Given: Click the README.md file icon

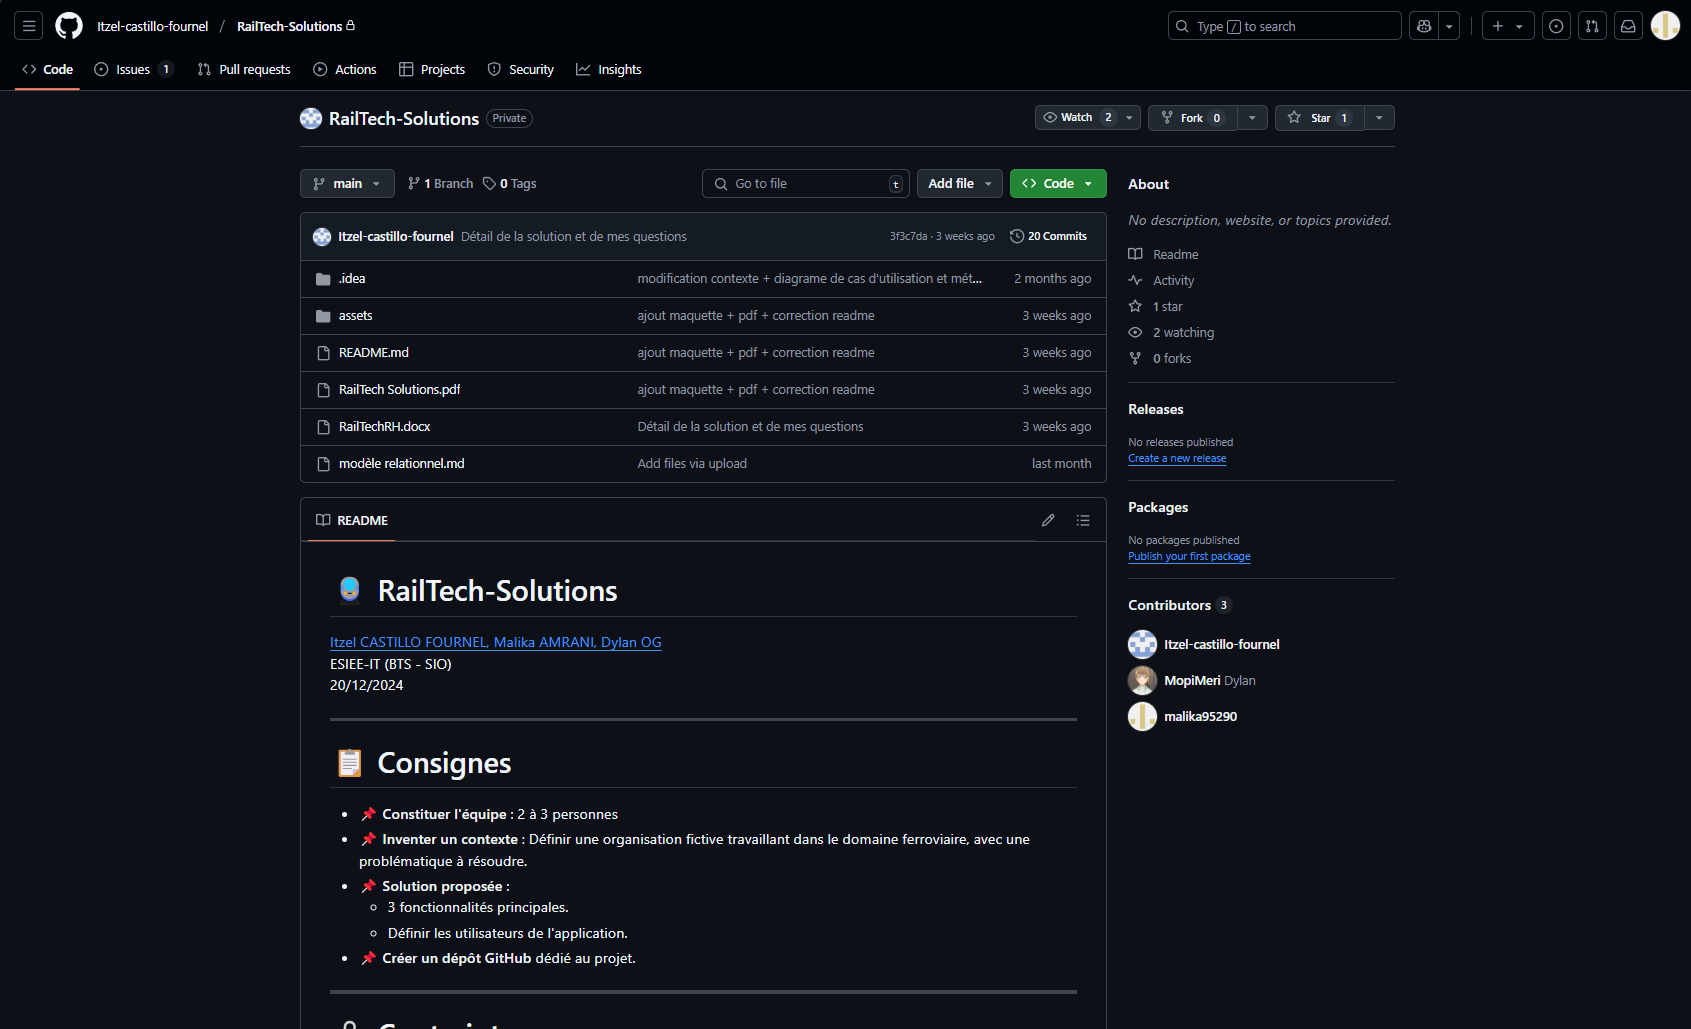Looking at the screenshot, I should point(323,353).
